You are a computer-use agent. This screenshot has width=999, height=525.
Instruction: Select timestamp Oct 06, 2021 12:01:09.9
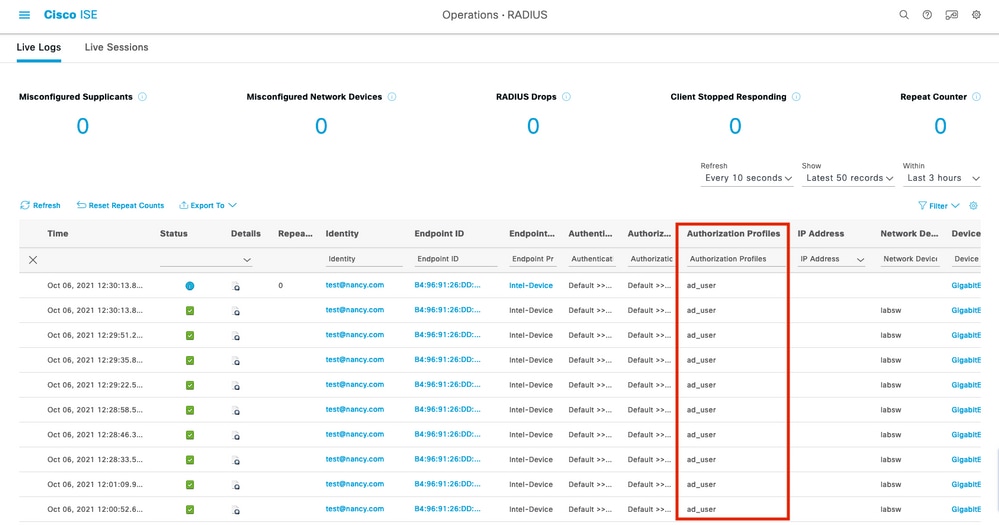tap(95, 484)
